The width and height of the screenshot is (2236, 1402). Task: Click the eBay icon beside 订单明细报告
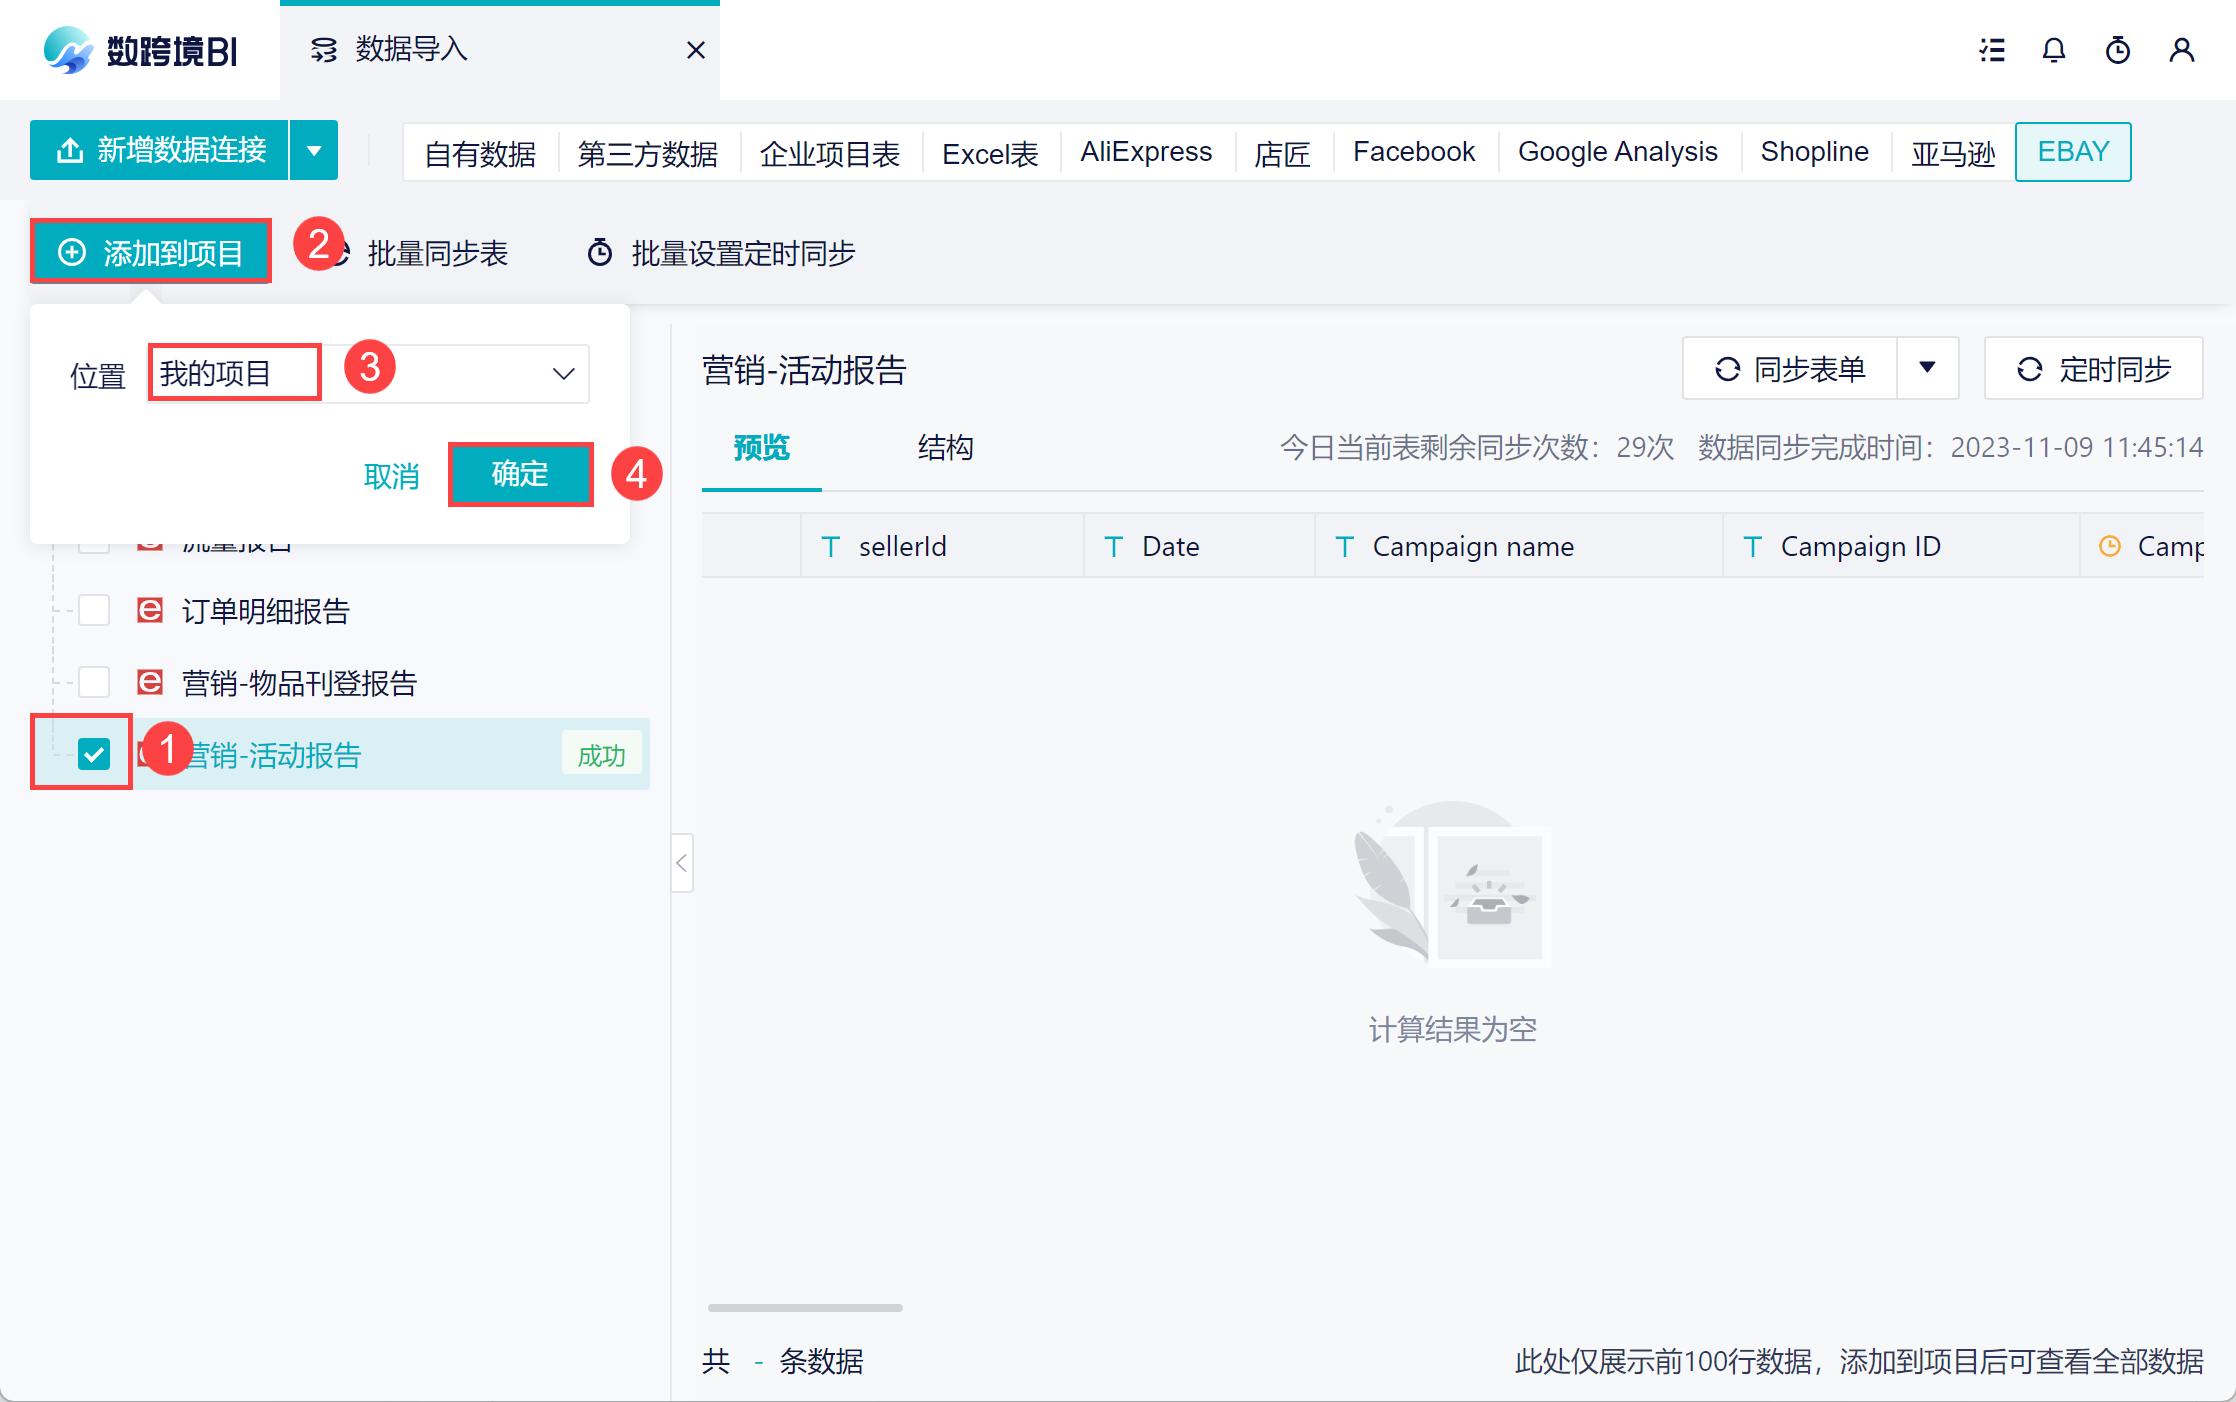click(x=150, y=610)
